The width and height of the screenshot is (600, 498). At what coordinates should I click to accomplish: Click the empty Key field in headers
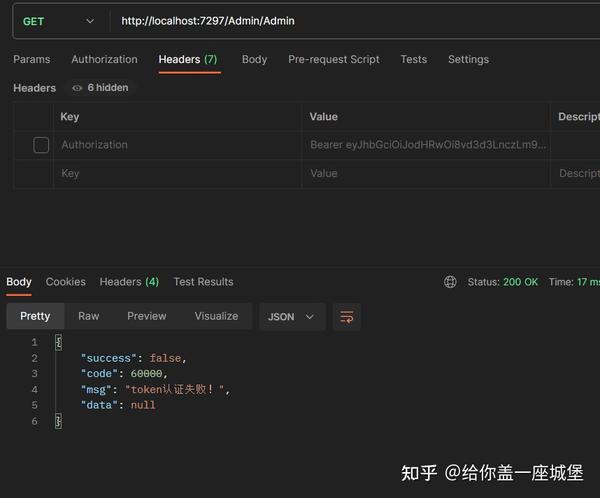tap(175, 173)
